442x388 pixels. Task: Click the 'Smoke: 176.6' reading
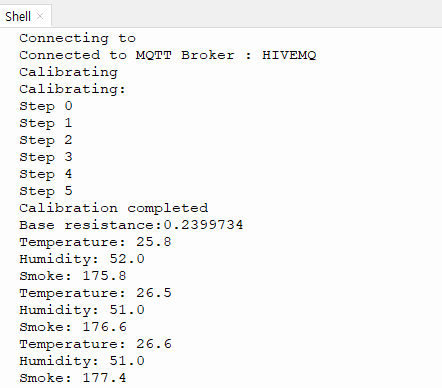coord(73,327)
